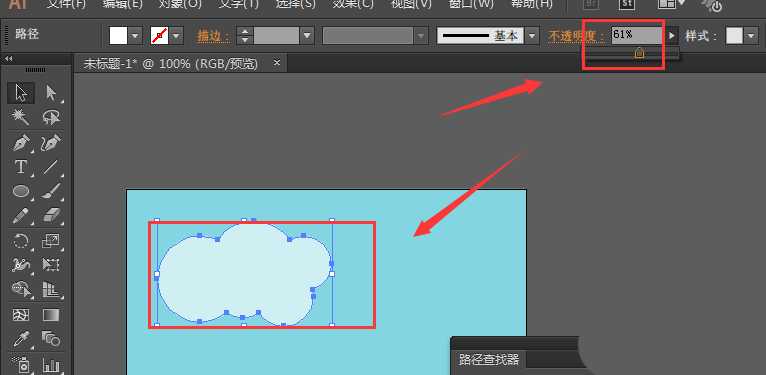This screenshot has height=375, width=766.
Task: Select the Paintbrush tool
Action: pyautogui.click(x=51, y=191)
